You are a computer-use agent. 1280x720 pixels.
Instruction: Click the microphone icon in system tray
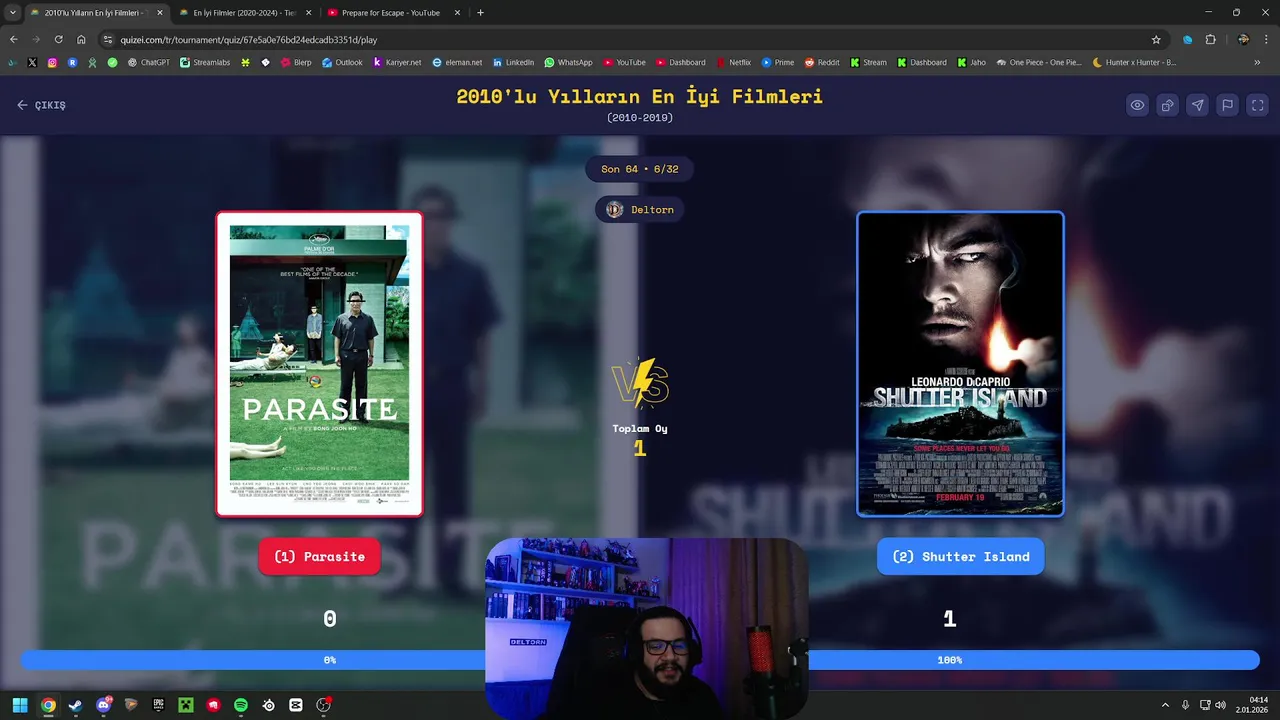point(1185,705)
